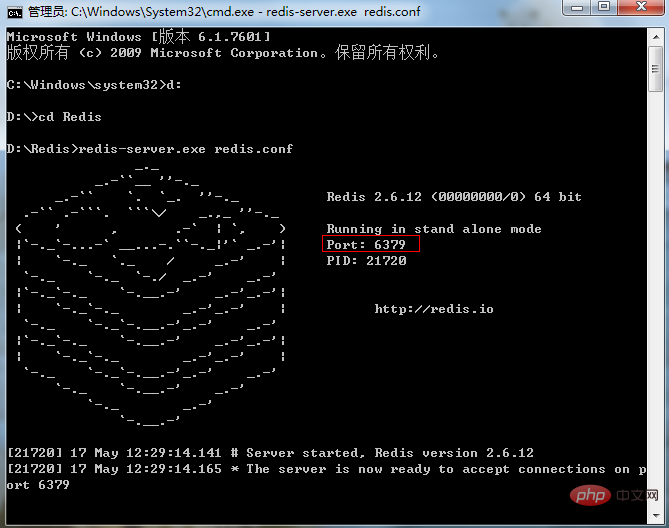Close the redis-server cmd window
This screenshot has height=528, width=669.
point(641,7)
